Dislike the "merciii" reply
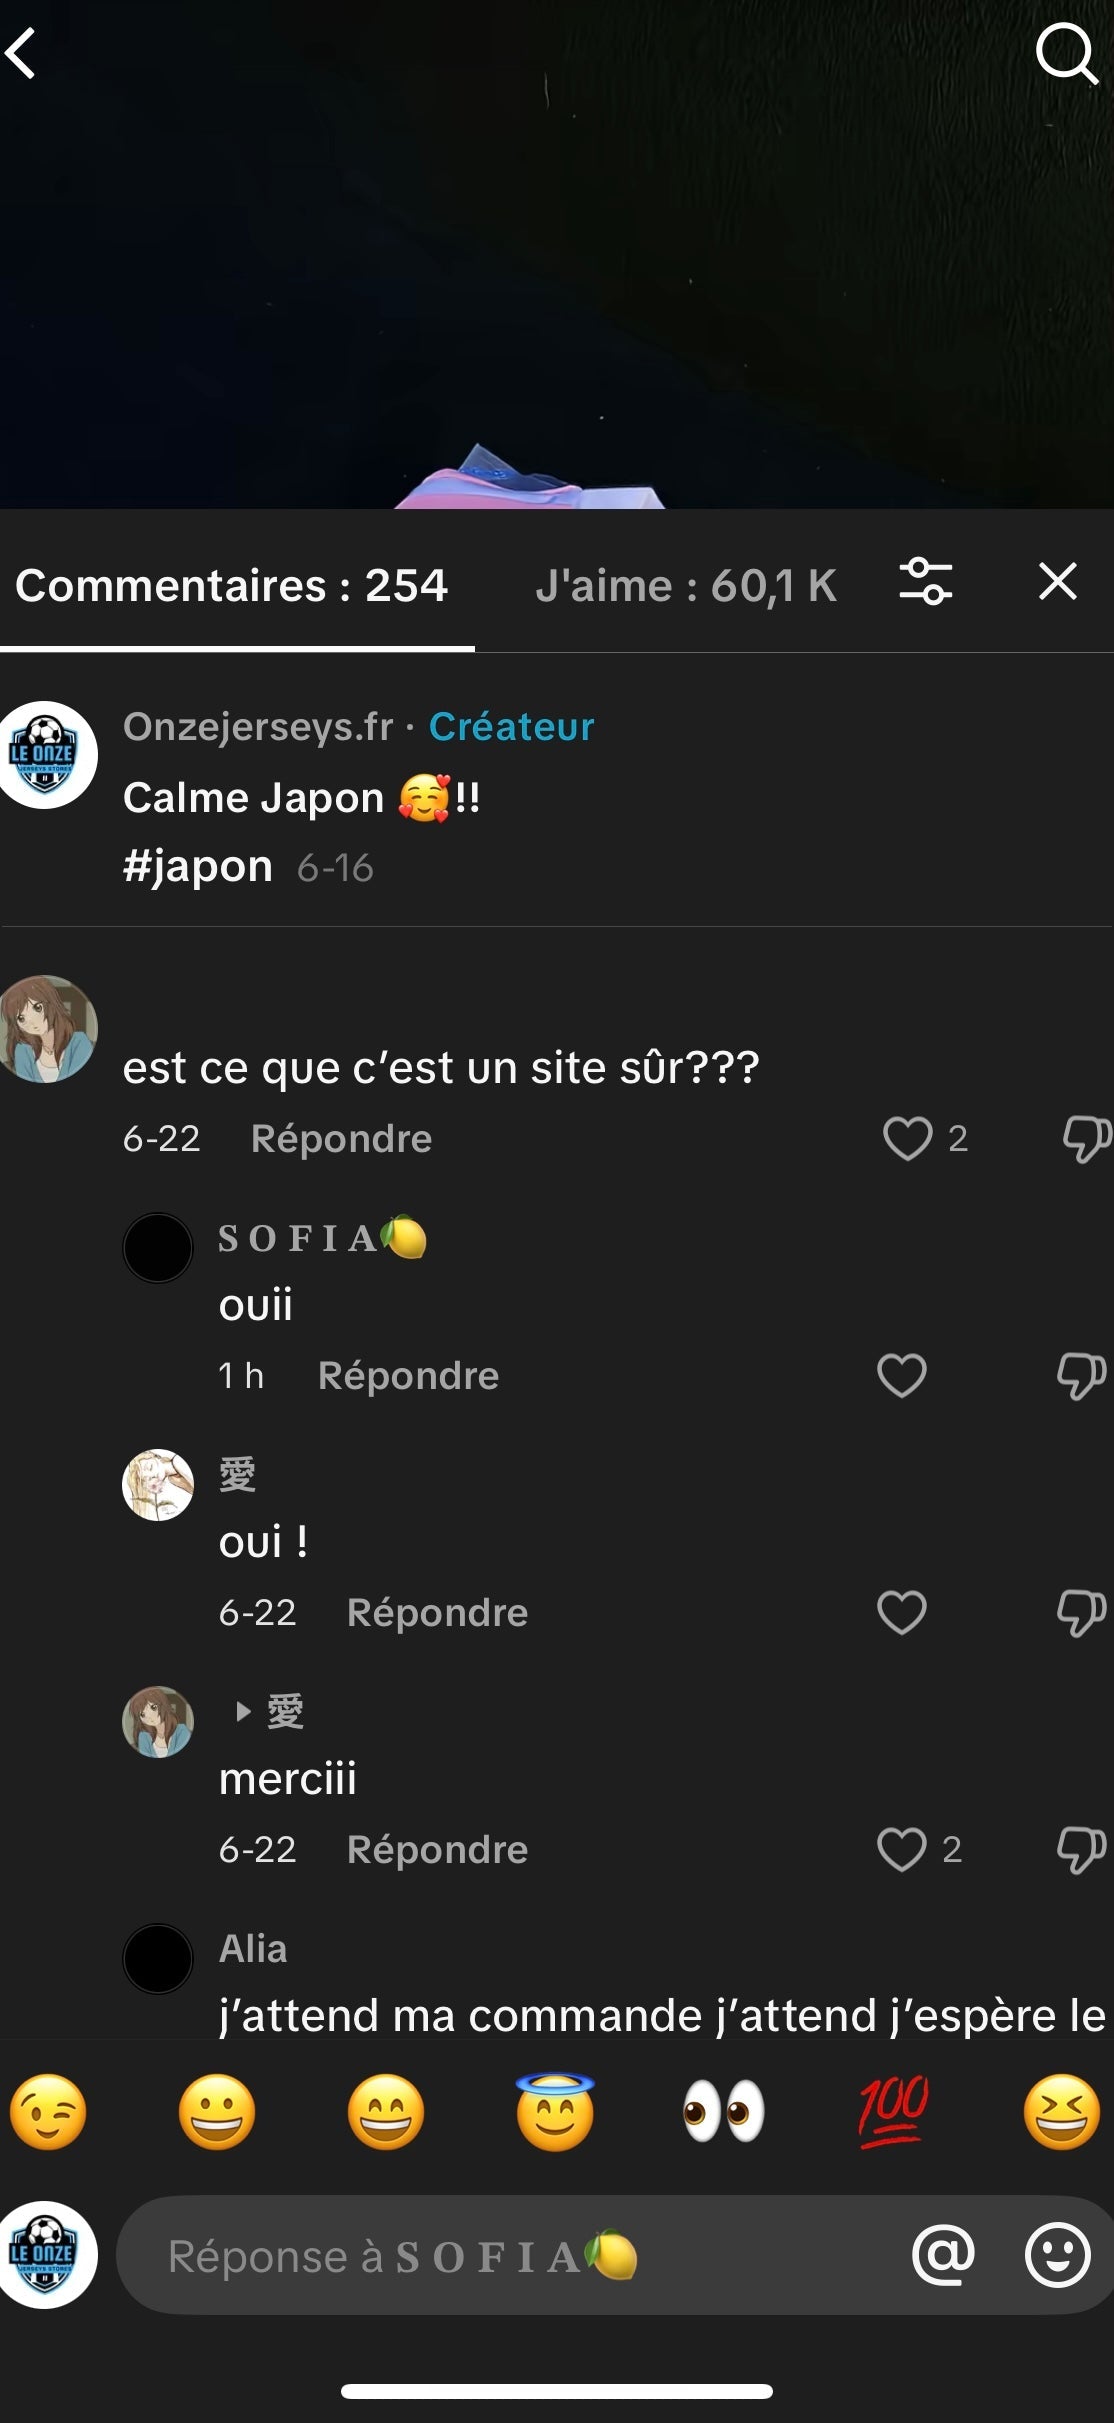Viewport: 1114px width, 2423px height. [1081, 1849]
